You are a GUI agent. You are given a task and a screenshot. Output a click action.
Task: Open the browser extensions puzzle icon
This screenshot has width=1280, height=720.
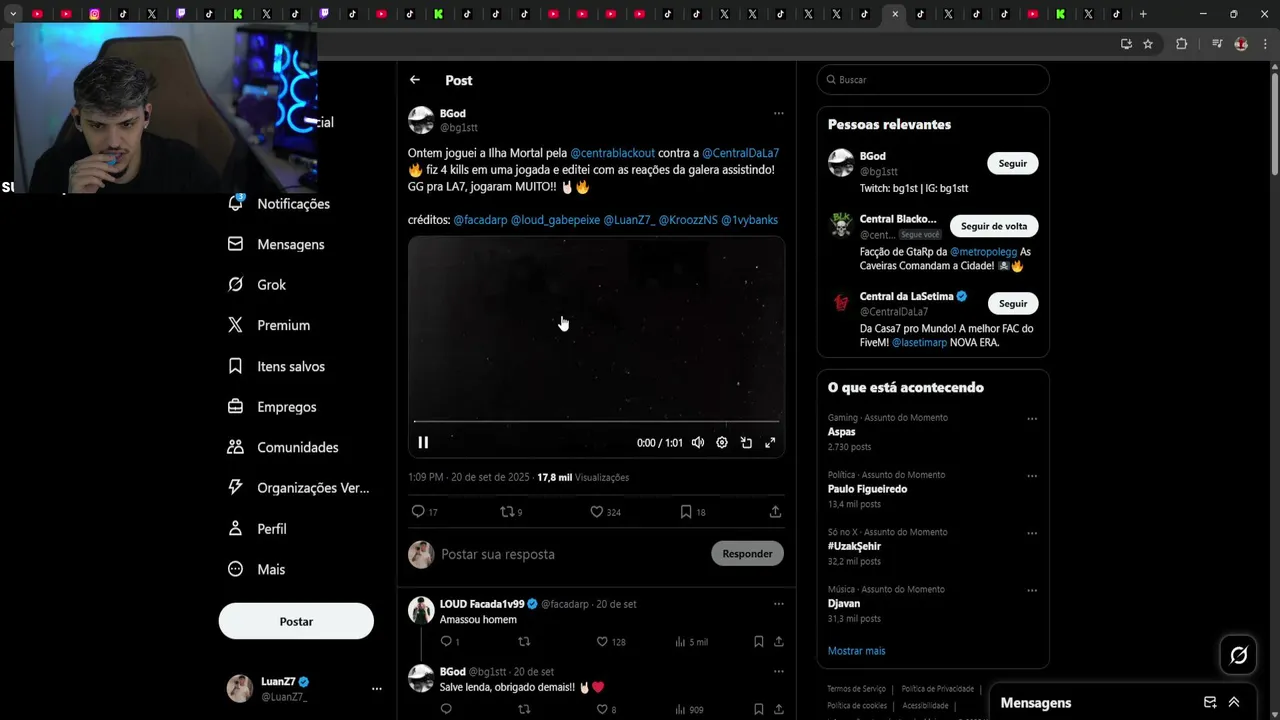pyautogui.click(x=1181, y=44)
